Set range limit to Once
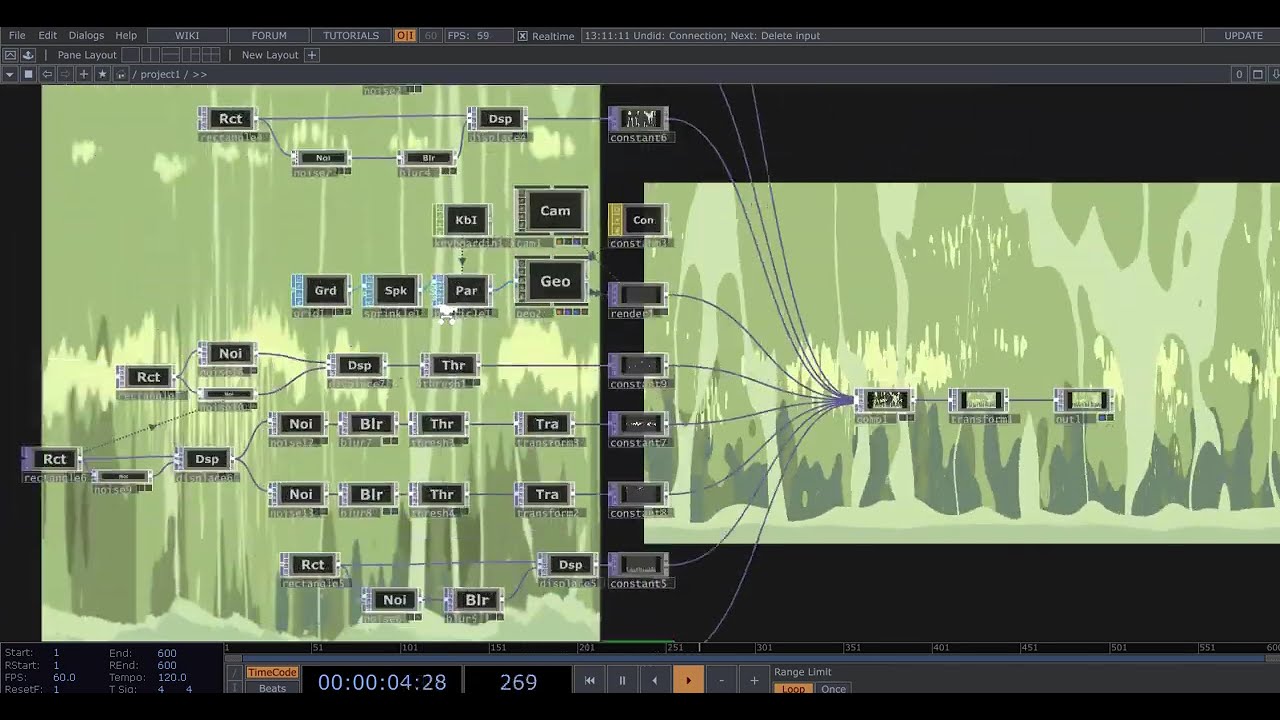This screenshot has width=1280, height=720. pos(833,689)
